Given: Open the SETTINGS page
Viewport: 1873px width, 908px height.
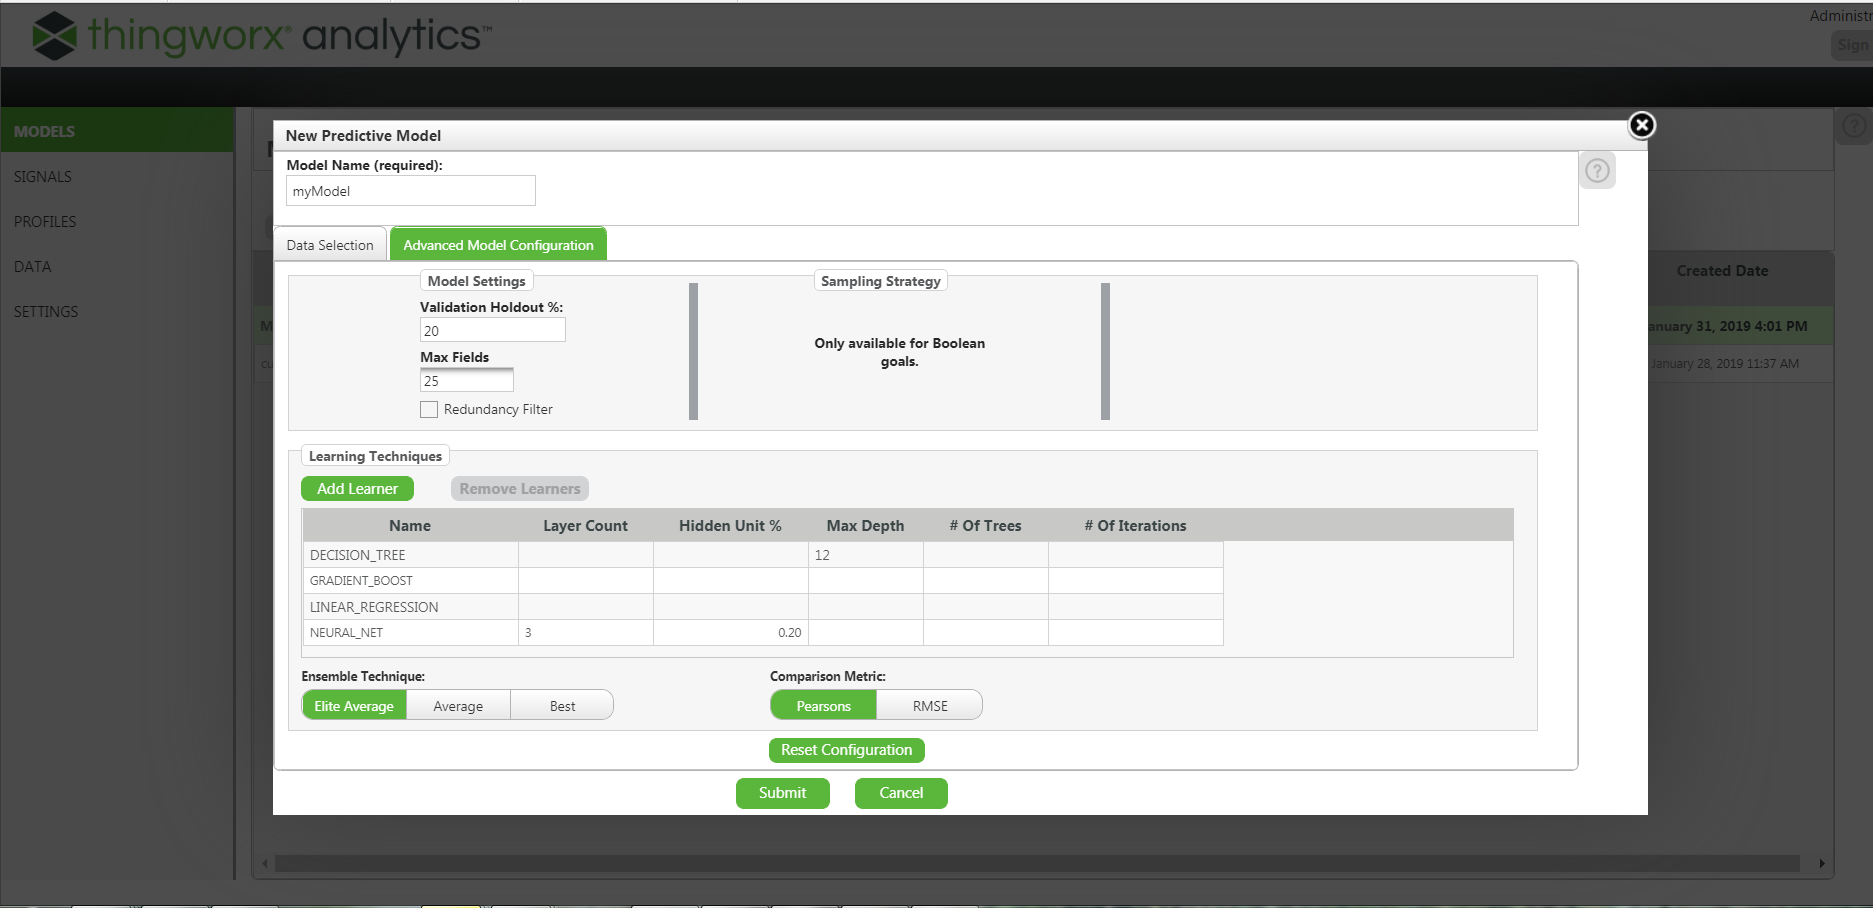Looking at the screenshot, I should (45, 311).
